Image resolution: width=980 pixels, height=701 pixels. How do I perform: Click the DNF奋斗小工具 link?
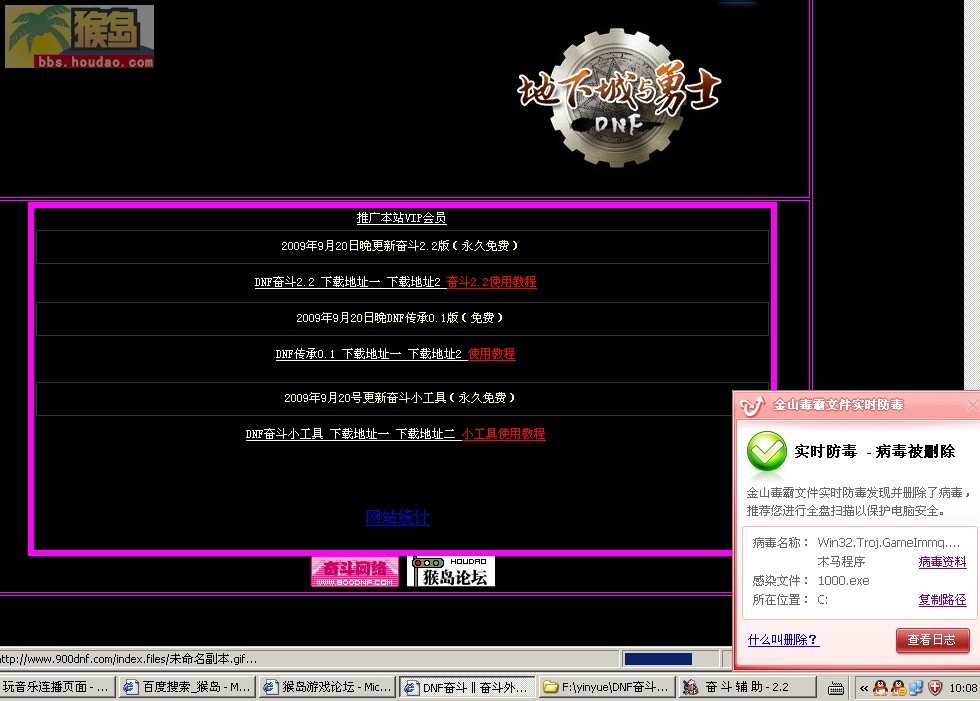pyautogui.click(x=284, y=434)
